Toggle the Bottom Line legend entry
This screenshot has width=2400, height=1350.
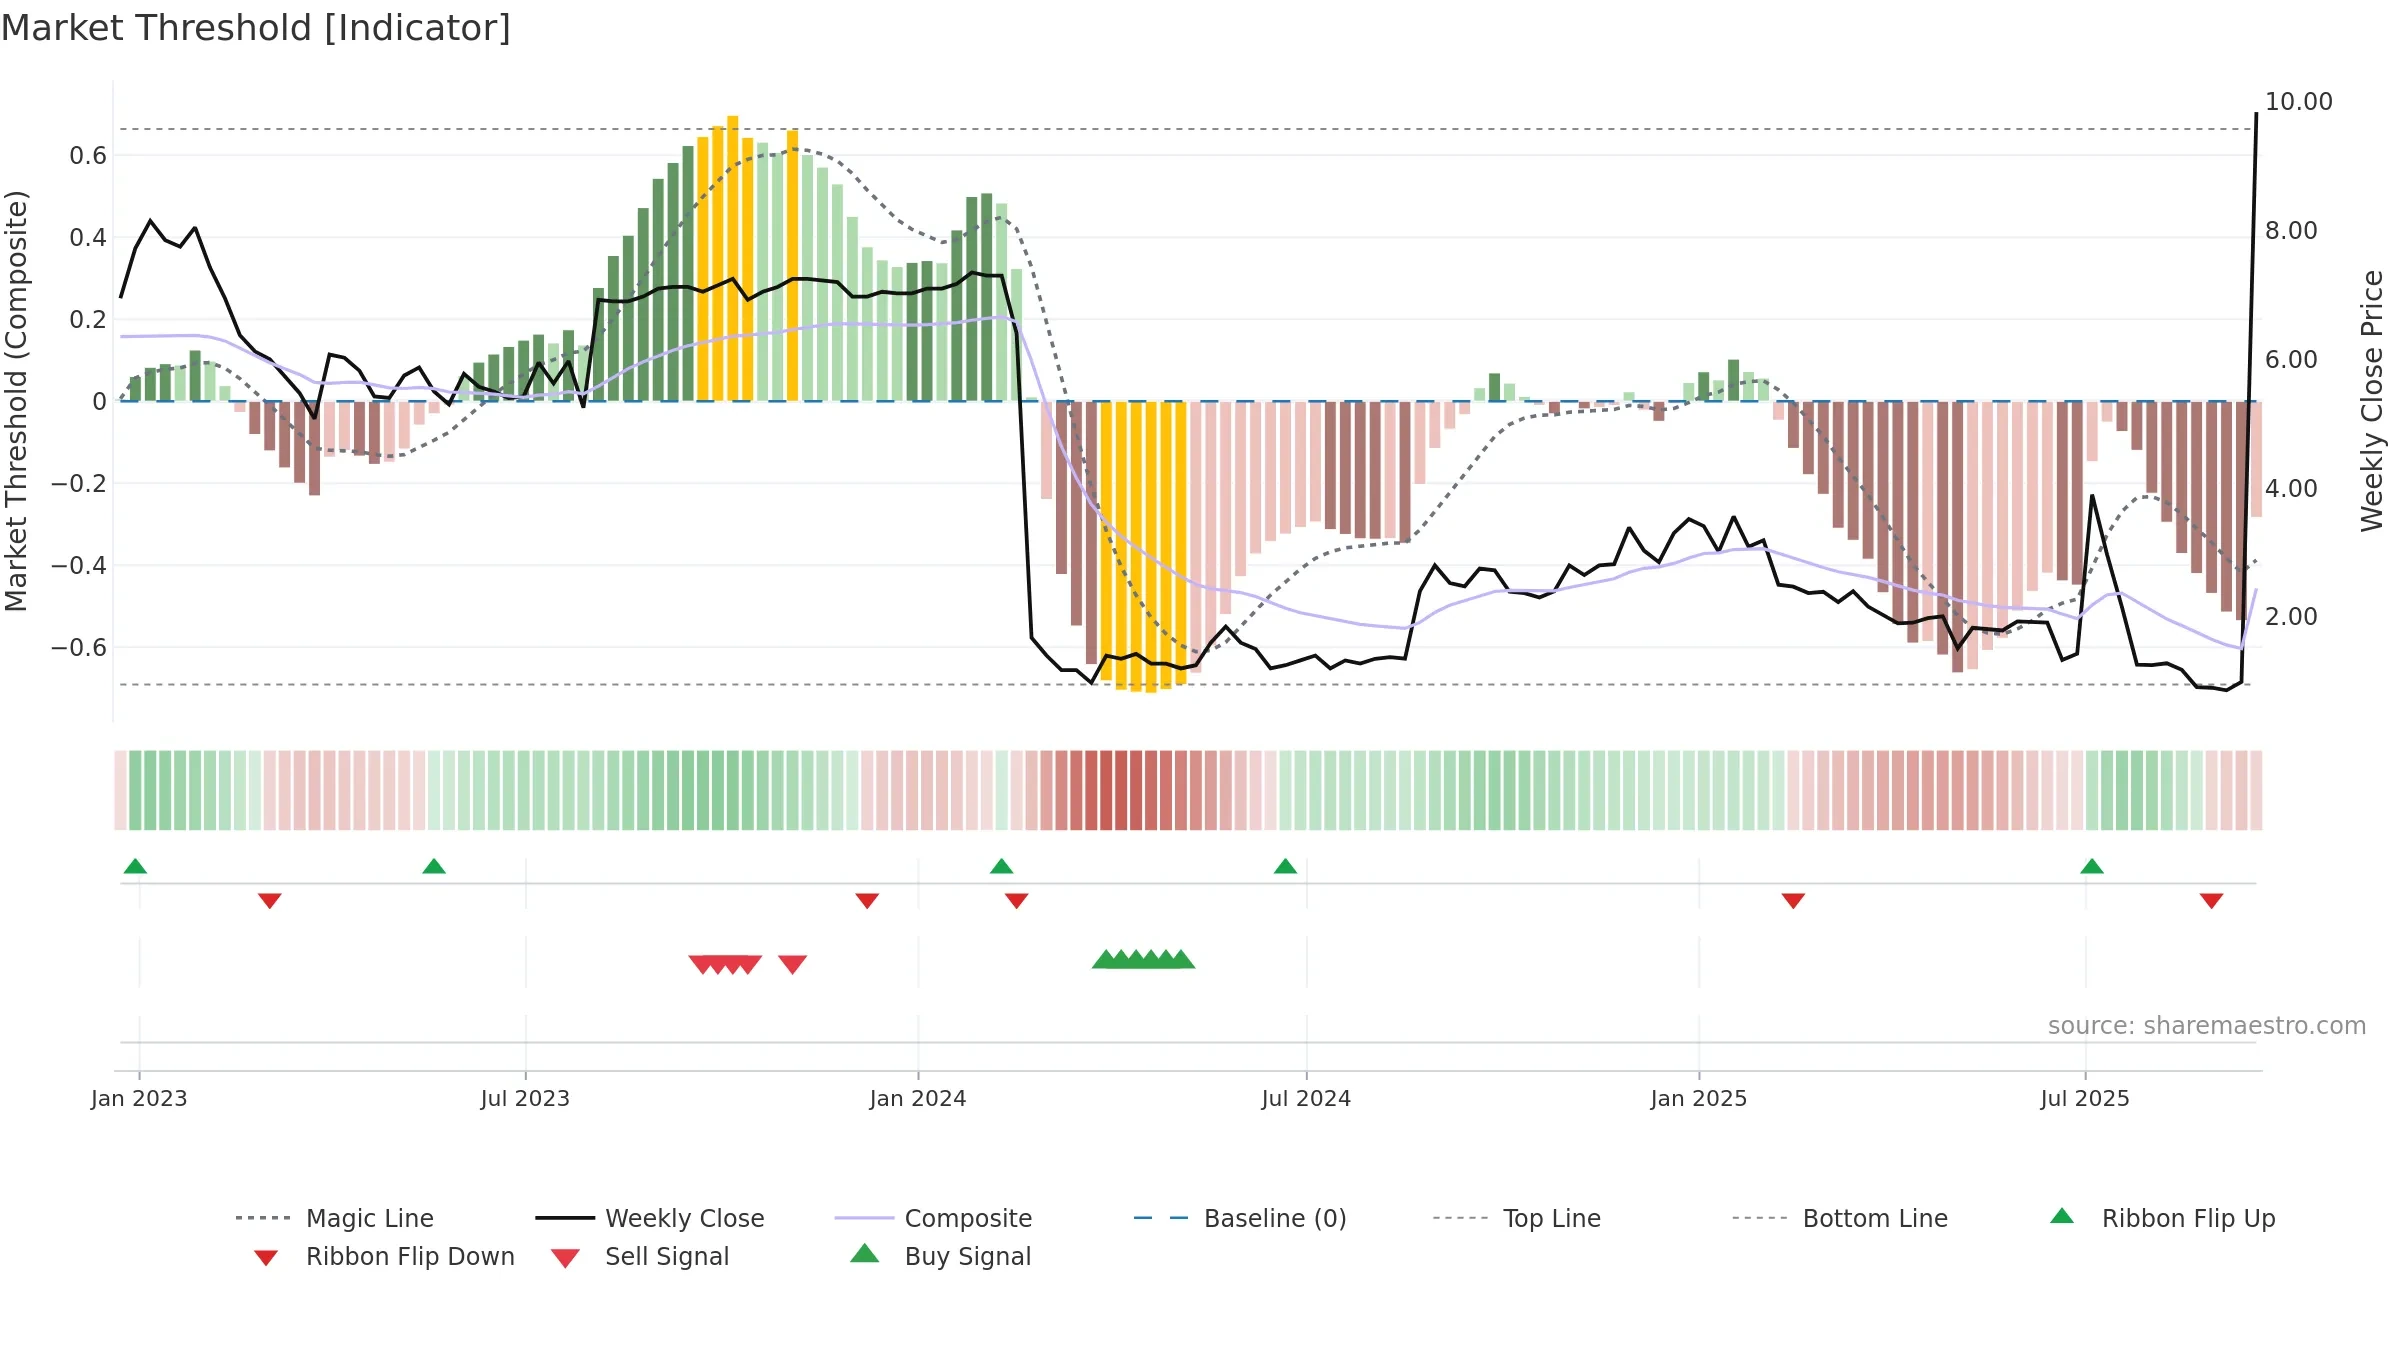tap(1840, 1218)
